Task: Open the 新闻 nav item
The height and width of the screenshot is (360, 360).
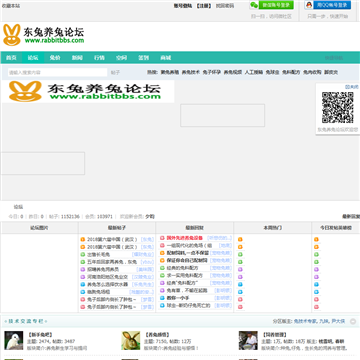Action: (x=77, y=58)
